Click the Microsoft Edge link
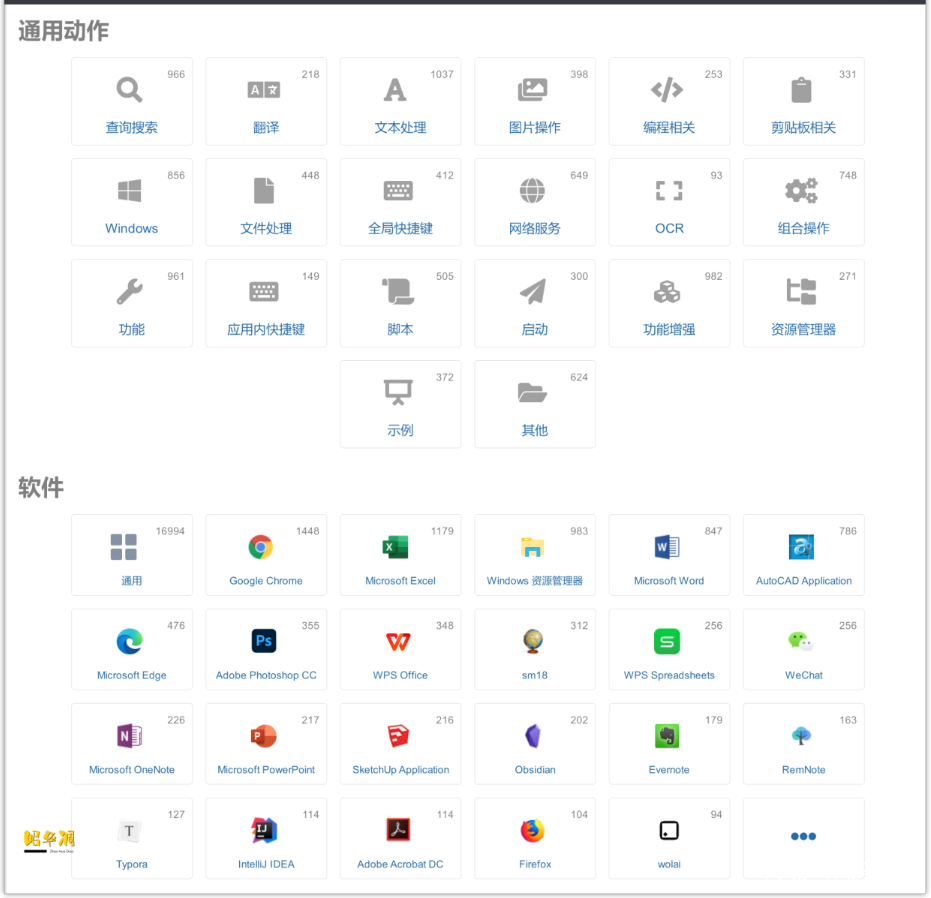Image resolution: width=931 pixels, height=898 pixels. (132, 675)
